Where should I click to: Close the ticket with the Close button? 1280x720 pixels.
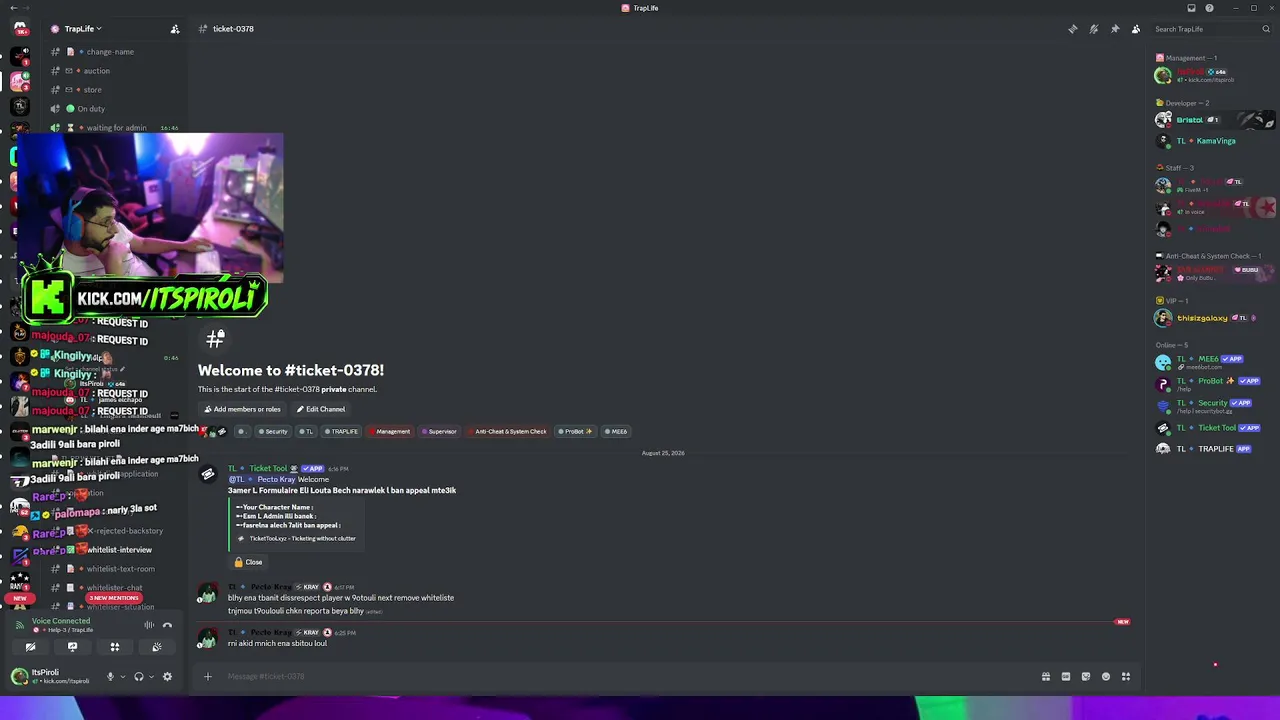[248, 562]
